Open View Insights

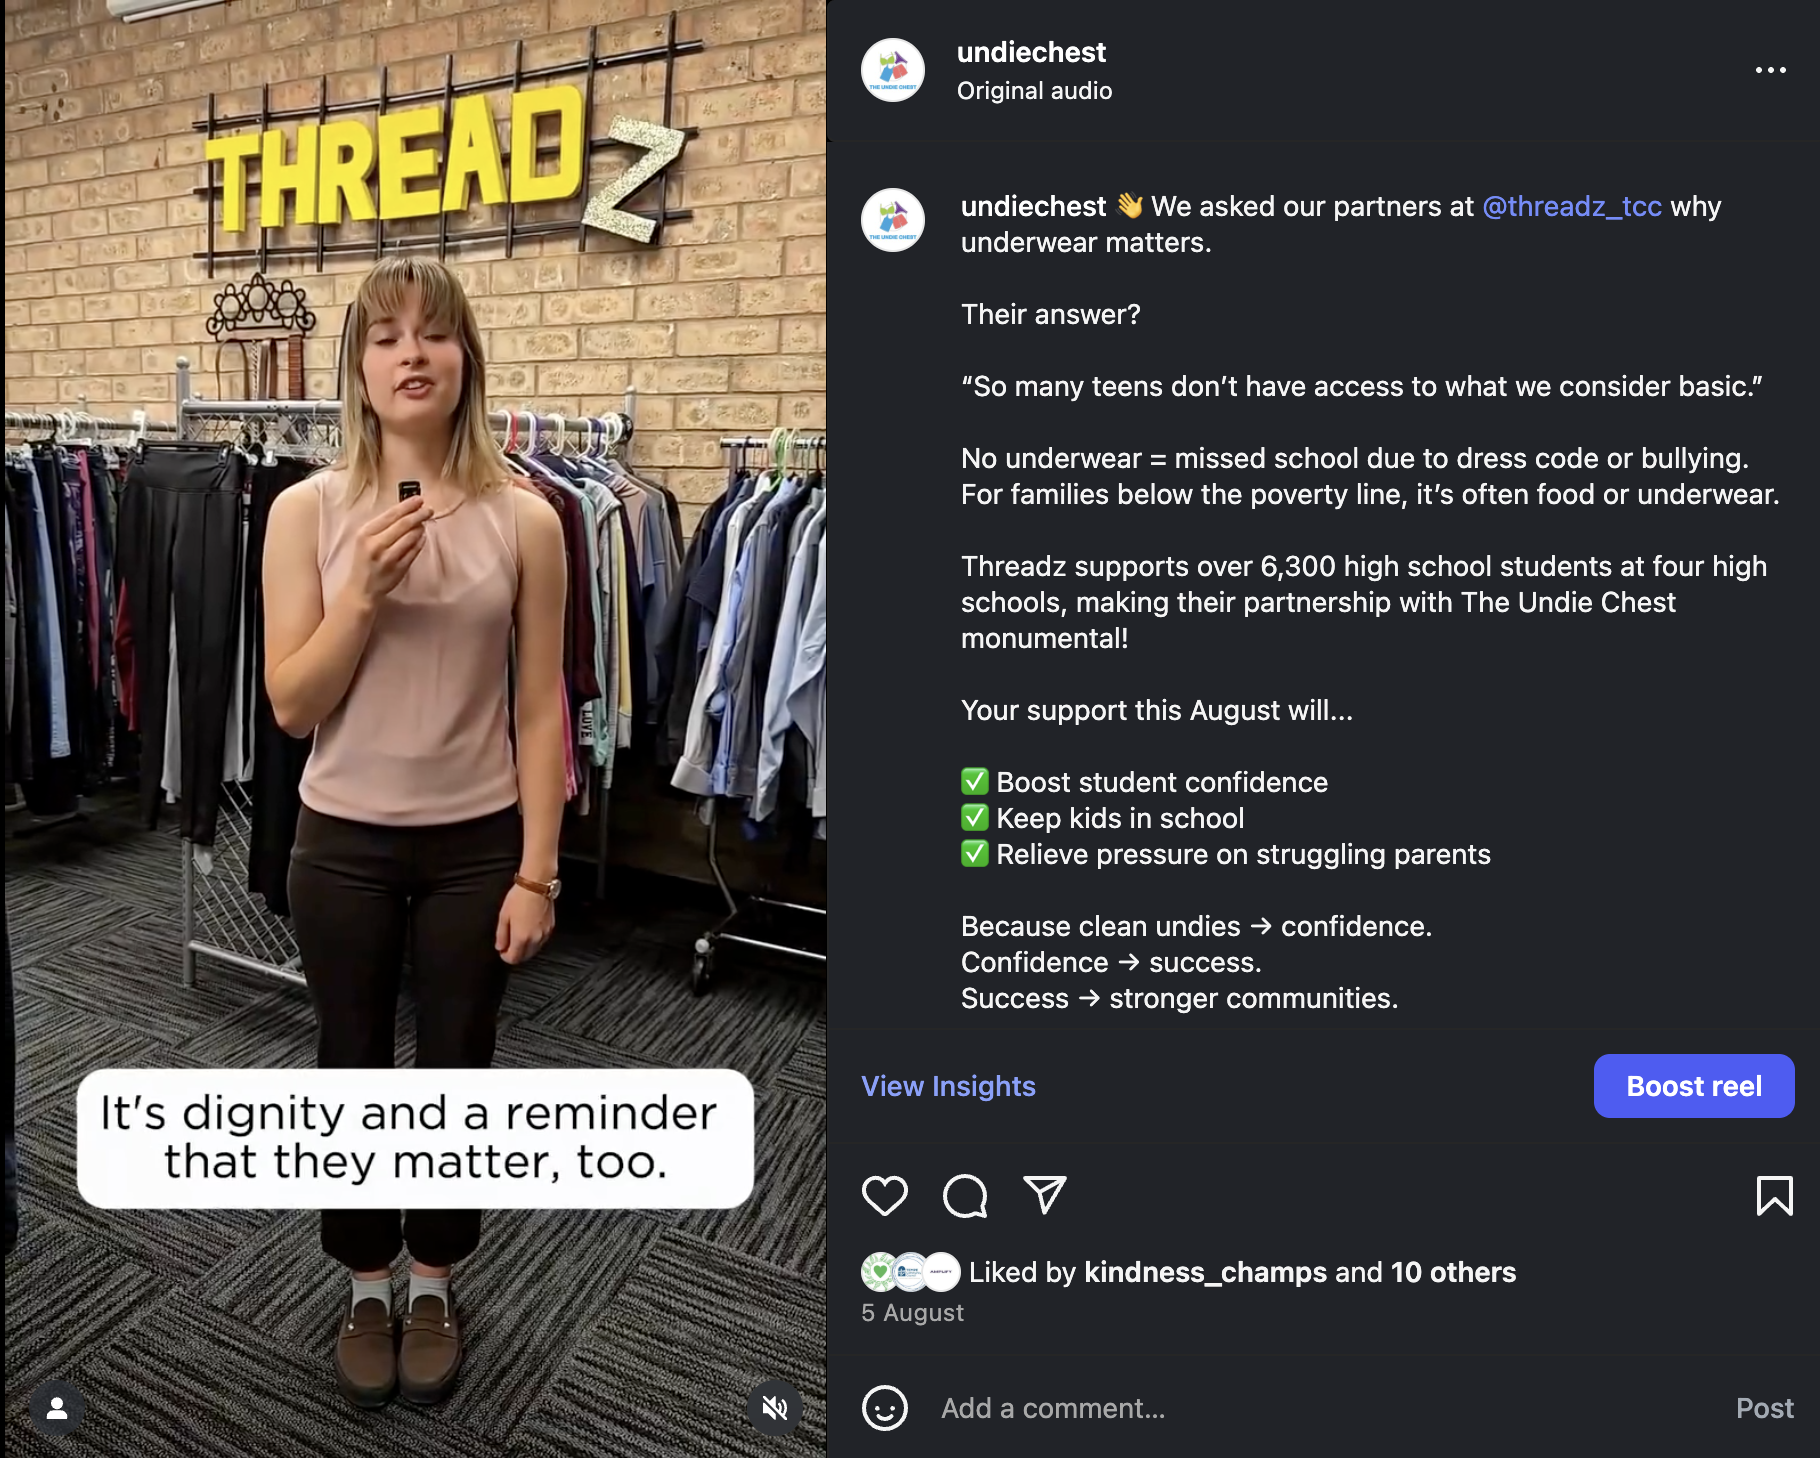949,1086
